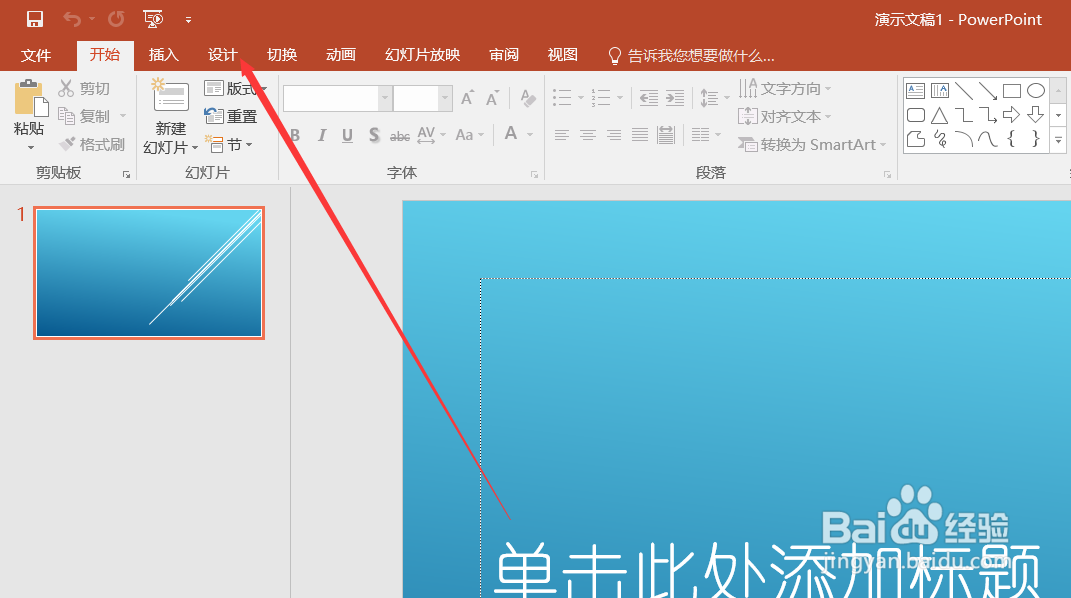The image size is (1071, 598).
Task: Open font color dropdown arrow
Action: coord(530,135)
